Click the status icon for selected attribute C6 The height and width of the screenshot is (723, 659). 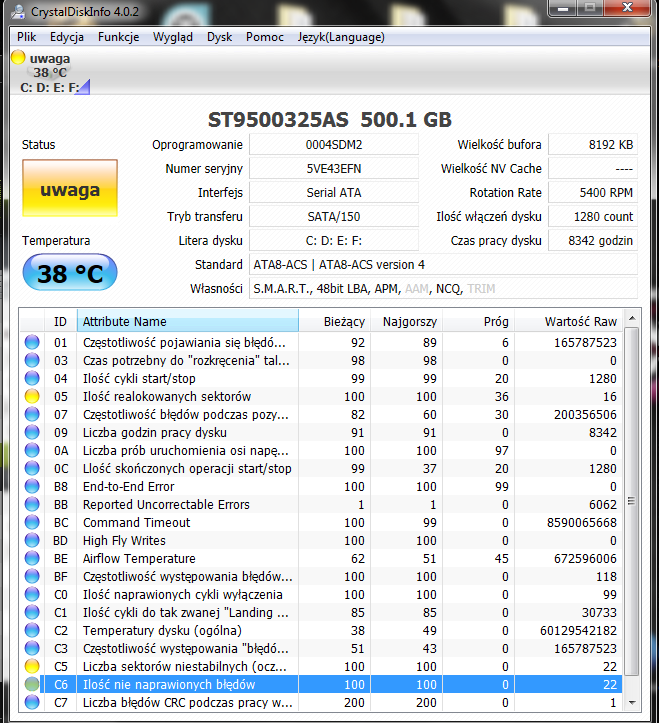coord(32,684)
